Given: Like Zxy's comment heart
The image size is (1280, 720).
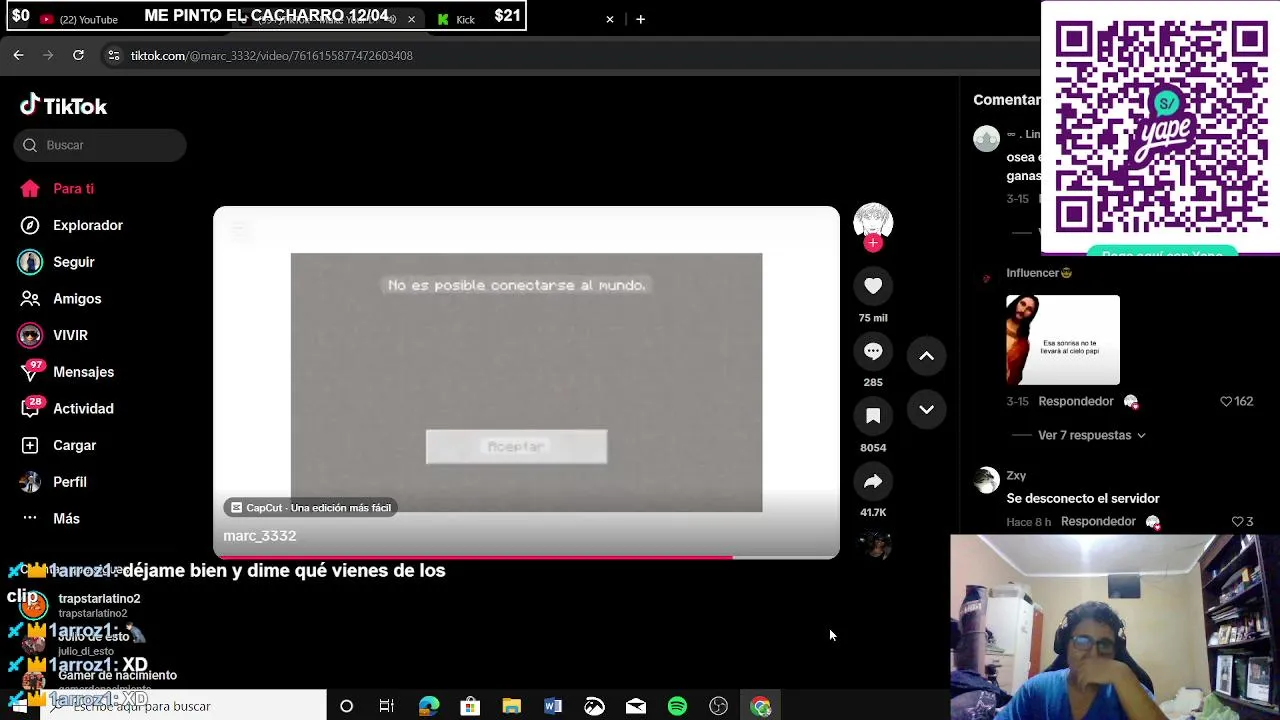Looking at the screenshot, I should tap(1237, 521).
